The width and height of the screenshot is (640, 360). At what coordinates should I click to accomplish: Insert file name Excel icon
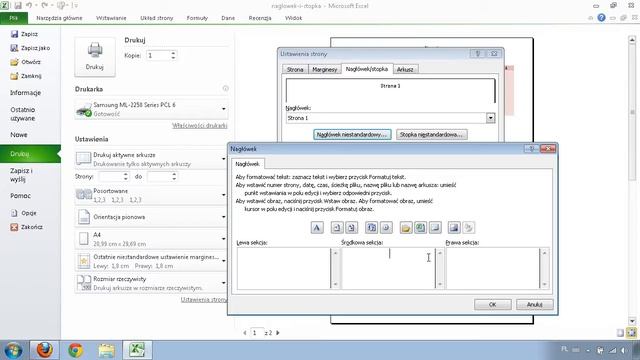click(420, 227)
